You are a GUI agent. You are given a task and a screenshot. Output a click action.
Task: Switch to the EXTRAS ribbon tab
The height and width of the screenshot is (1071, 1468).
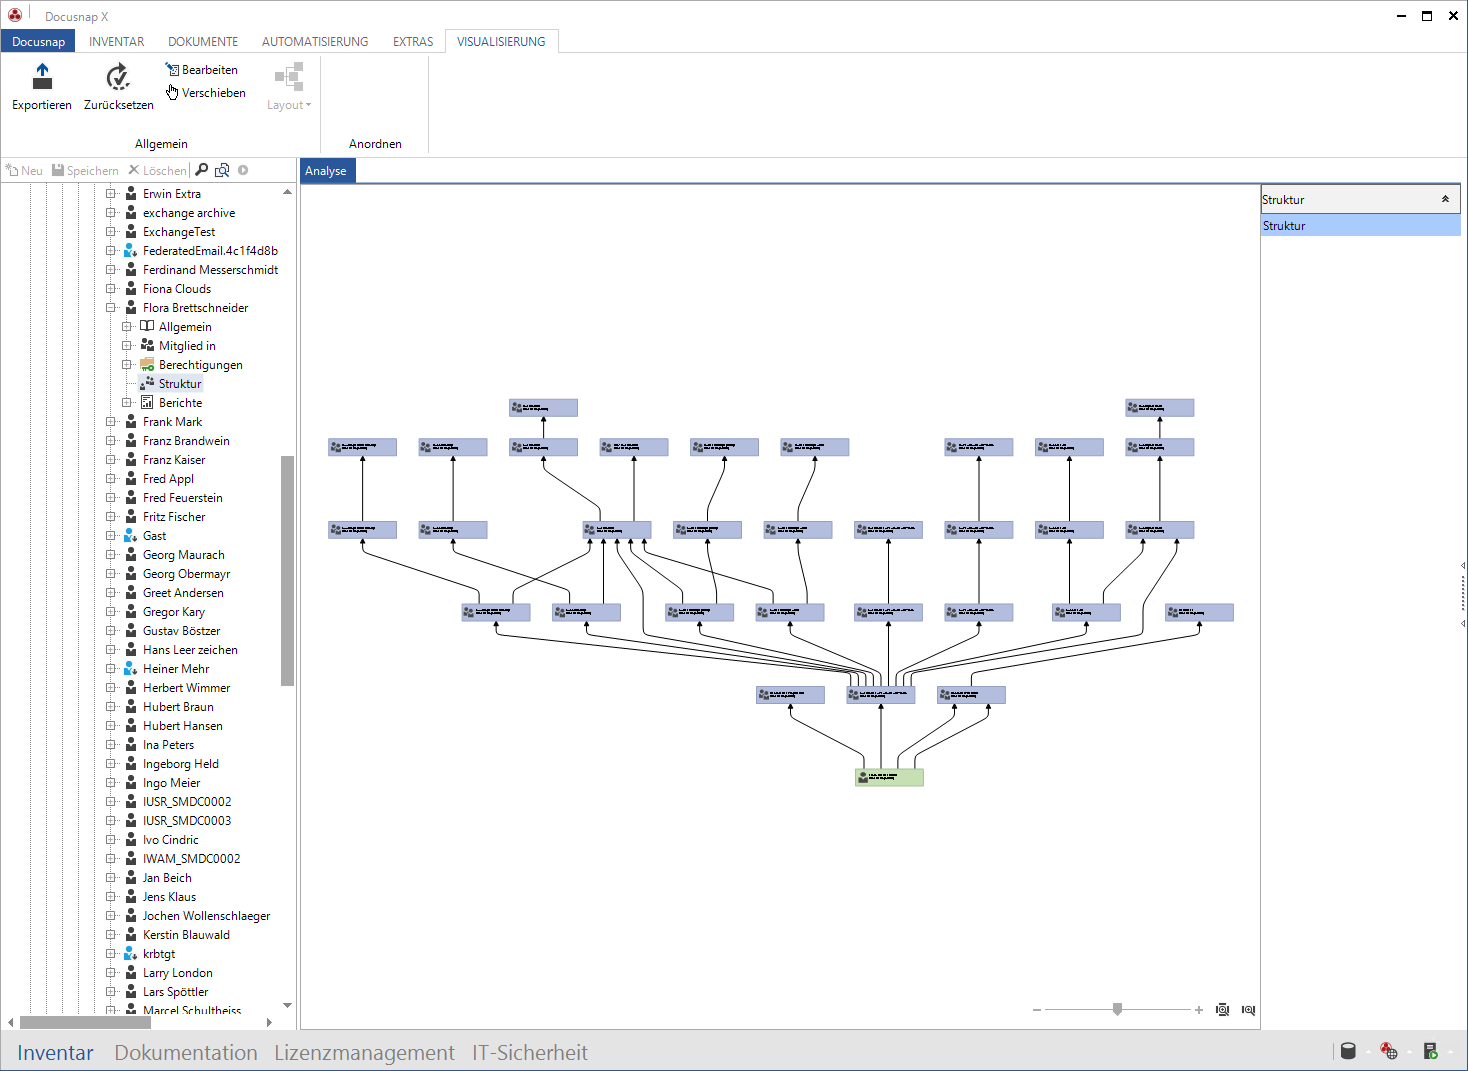coord(413,41)
